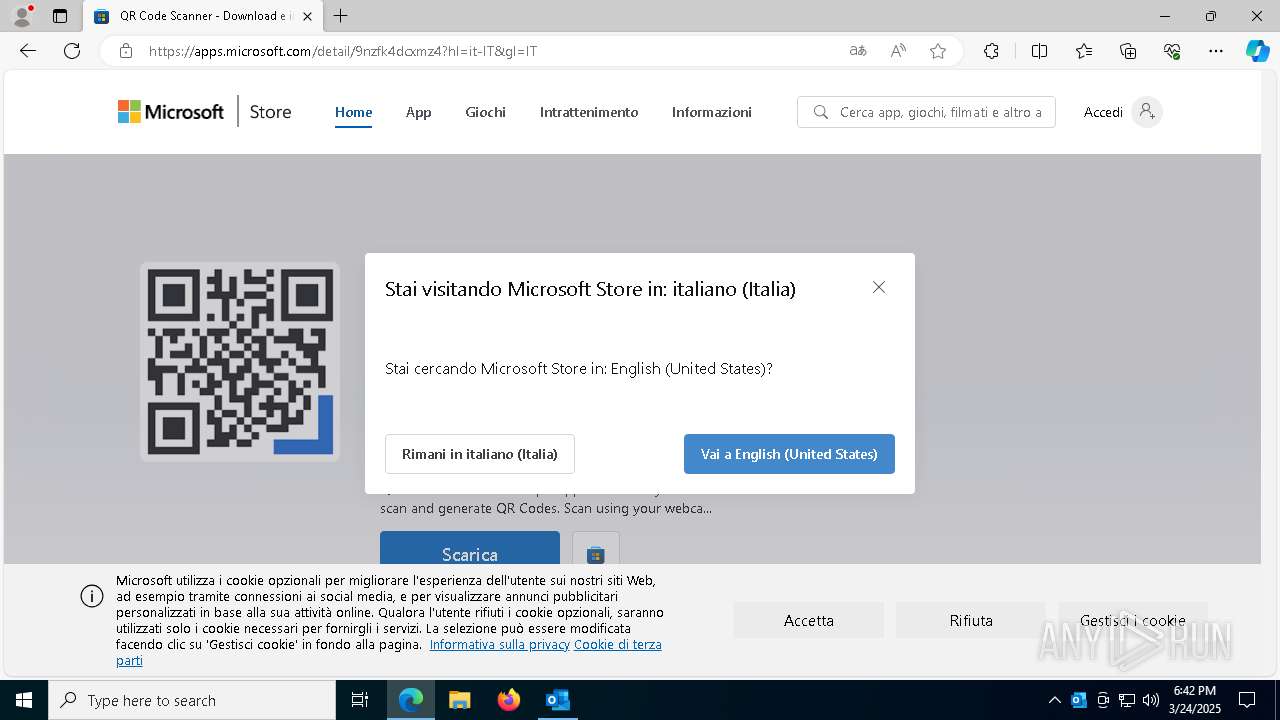Click the Microsoft logo

point(171,112)
